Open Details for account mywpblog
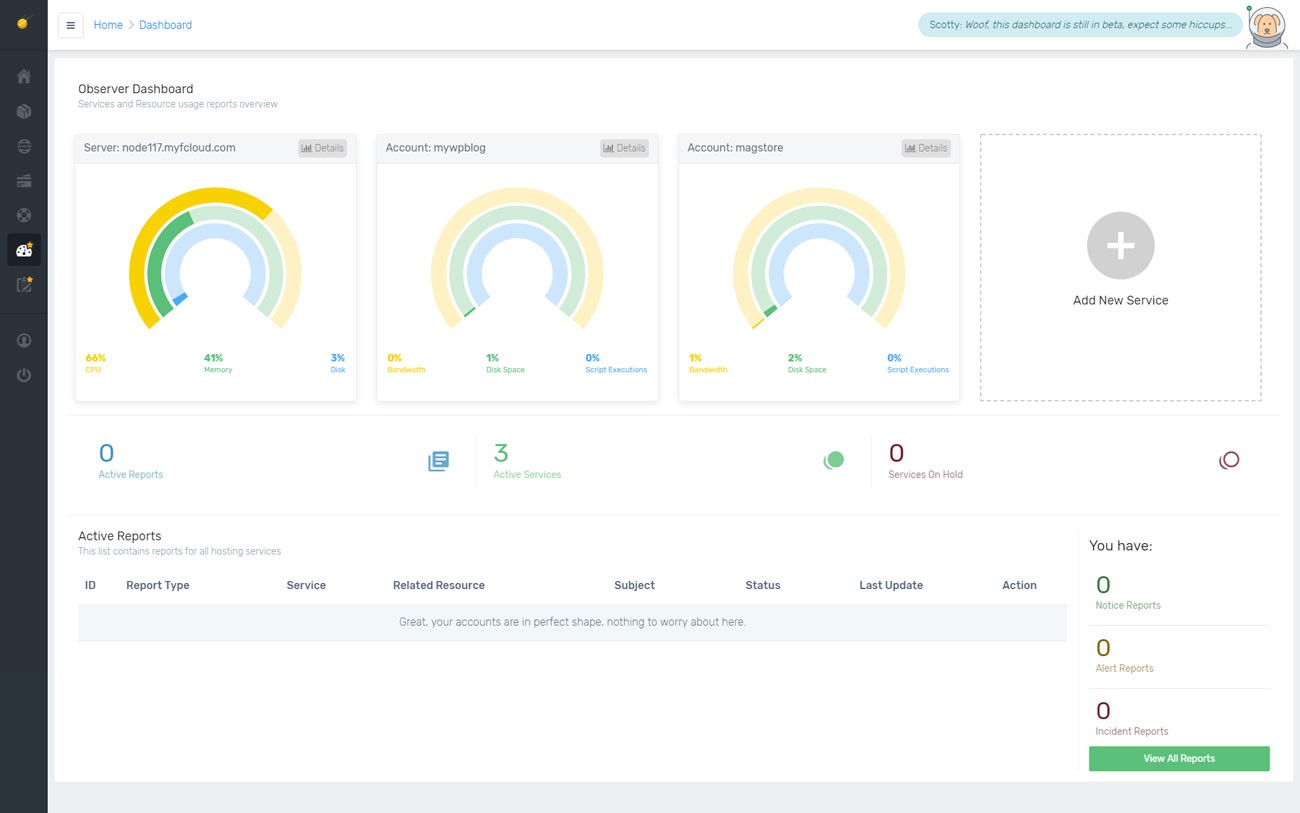1300x813 pixels. point(625,148)
